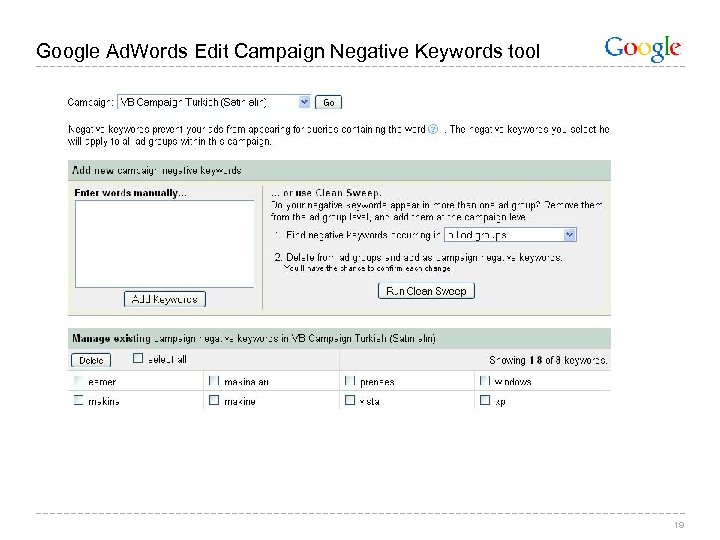This screenshot has height=540, width=720.
Task: Check the 'prenses' keyword checkbox
Action: 349,381
